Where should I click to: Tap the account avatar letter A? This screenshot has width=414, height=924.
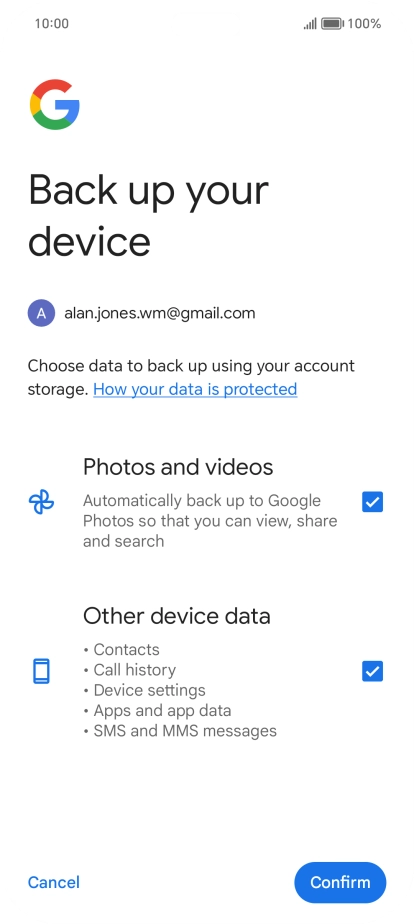point(41,313)
